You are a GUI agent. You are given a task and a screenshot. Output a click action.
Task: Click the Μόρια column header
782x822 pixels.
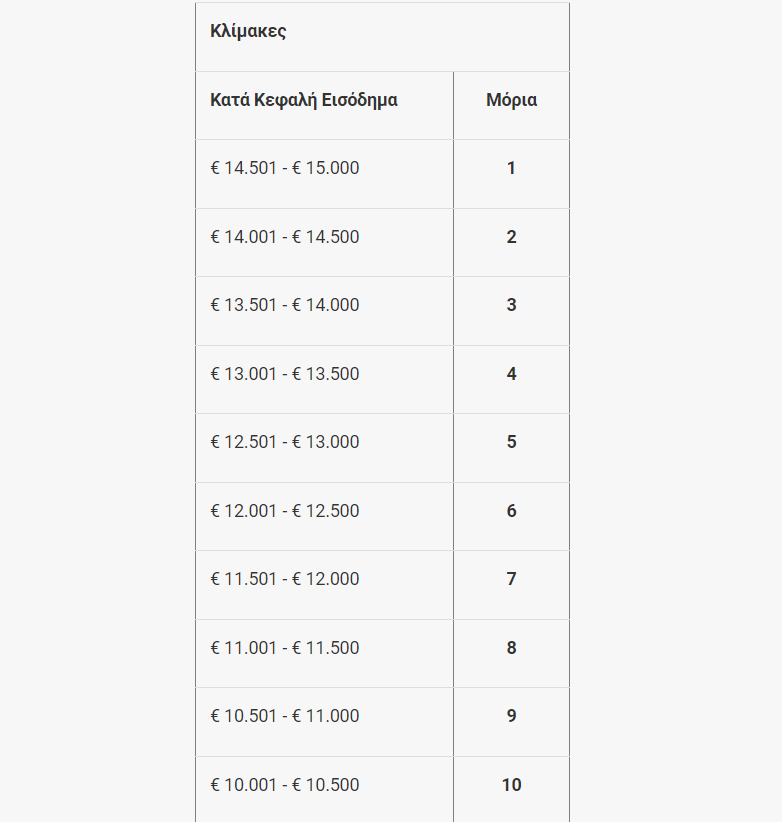511,100
